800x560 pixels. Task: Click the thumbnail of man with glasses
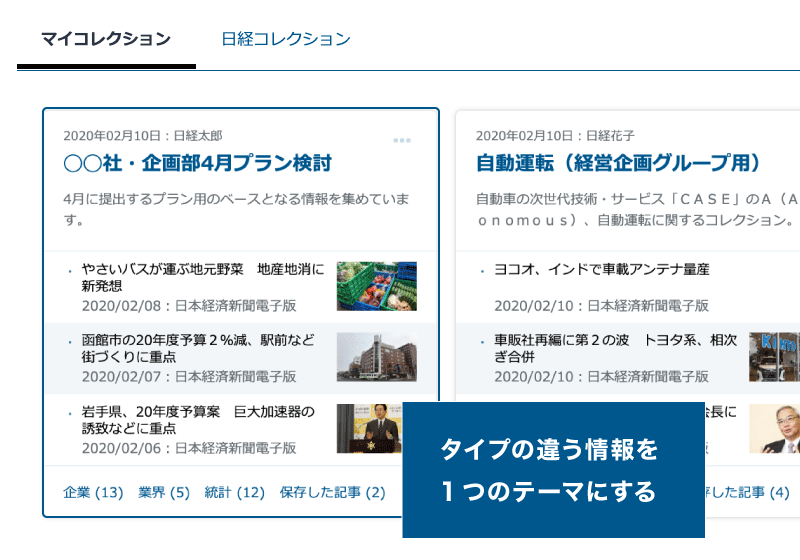click(774, 428)
